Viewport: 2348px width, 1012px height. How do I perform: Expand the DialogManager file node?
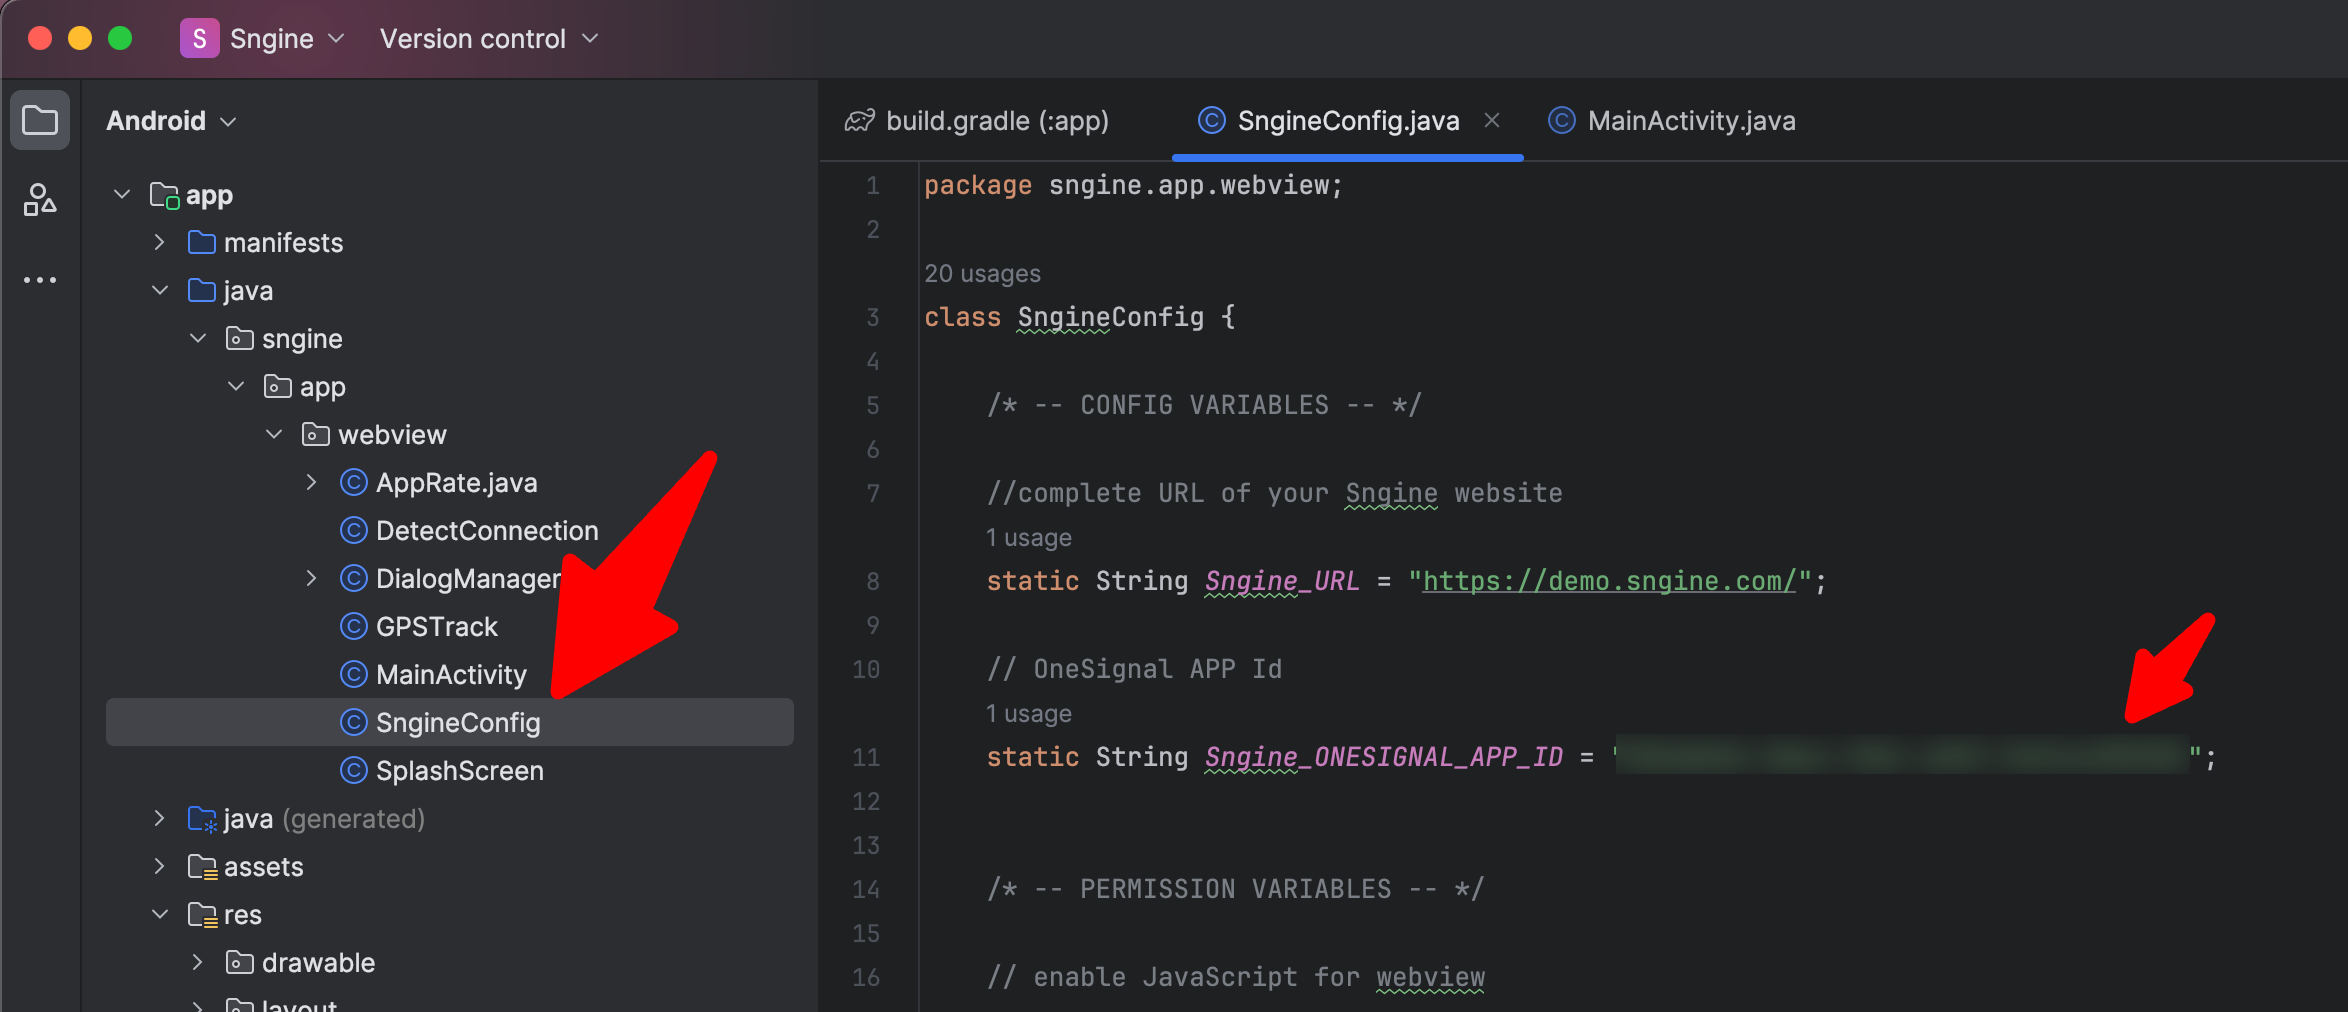coord(311,579)
